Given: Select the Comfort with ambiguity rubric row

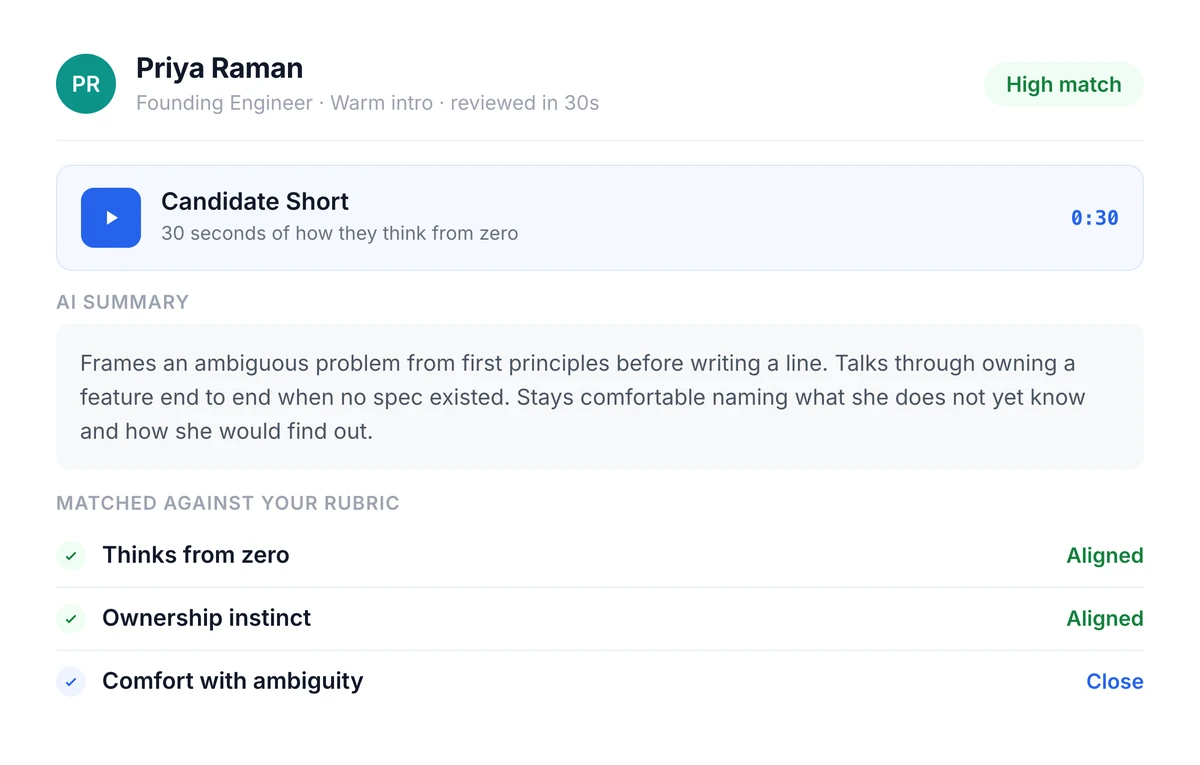Looking at the screenshot, I should pos(600,682).
